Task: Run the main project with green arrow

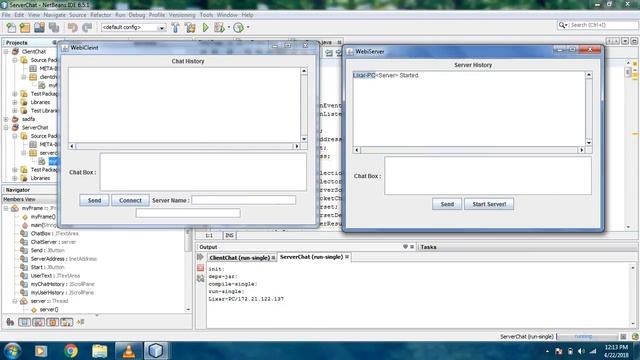Action: click(205, 27)
